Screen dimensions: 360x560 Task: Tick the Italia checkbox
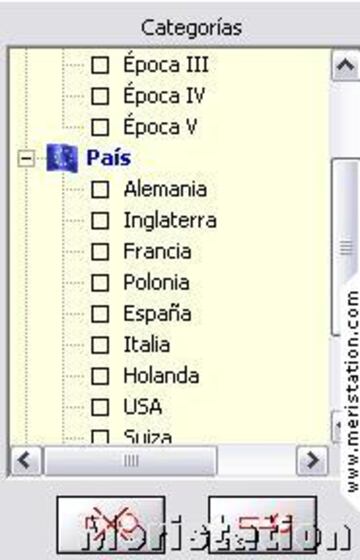click(100, 345)
